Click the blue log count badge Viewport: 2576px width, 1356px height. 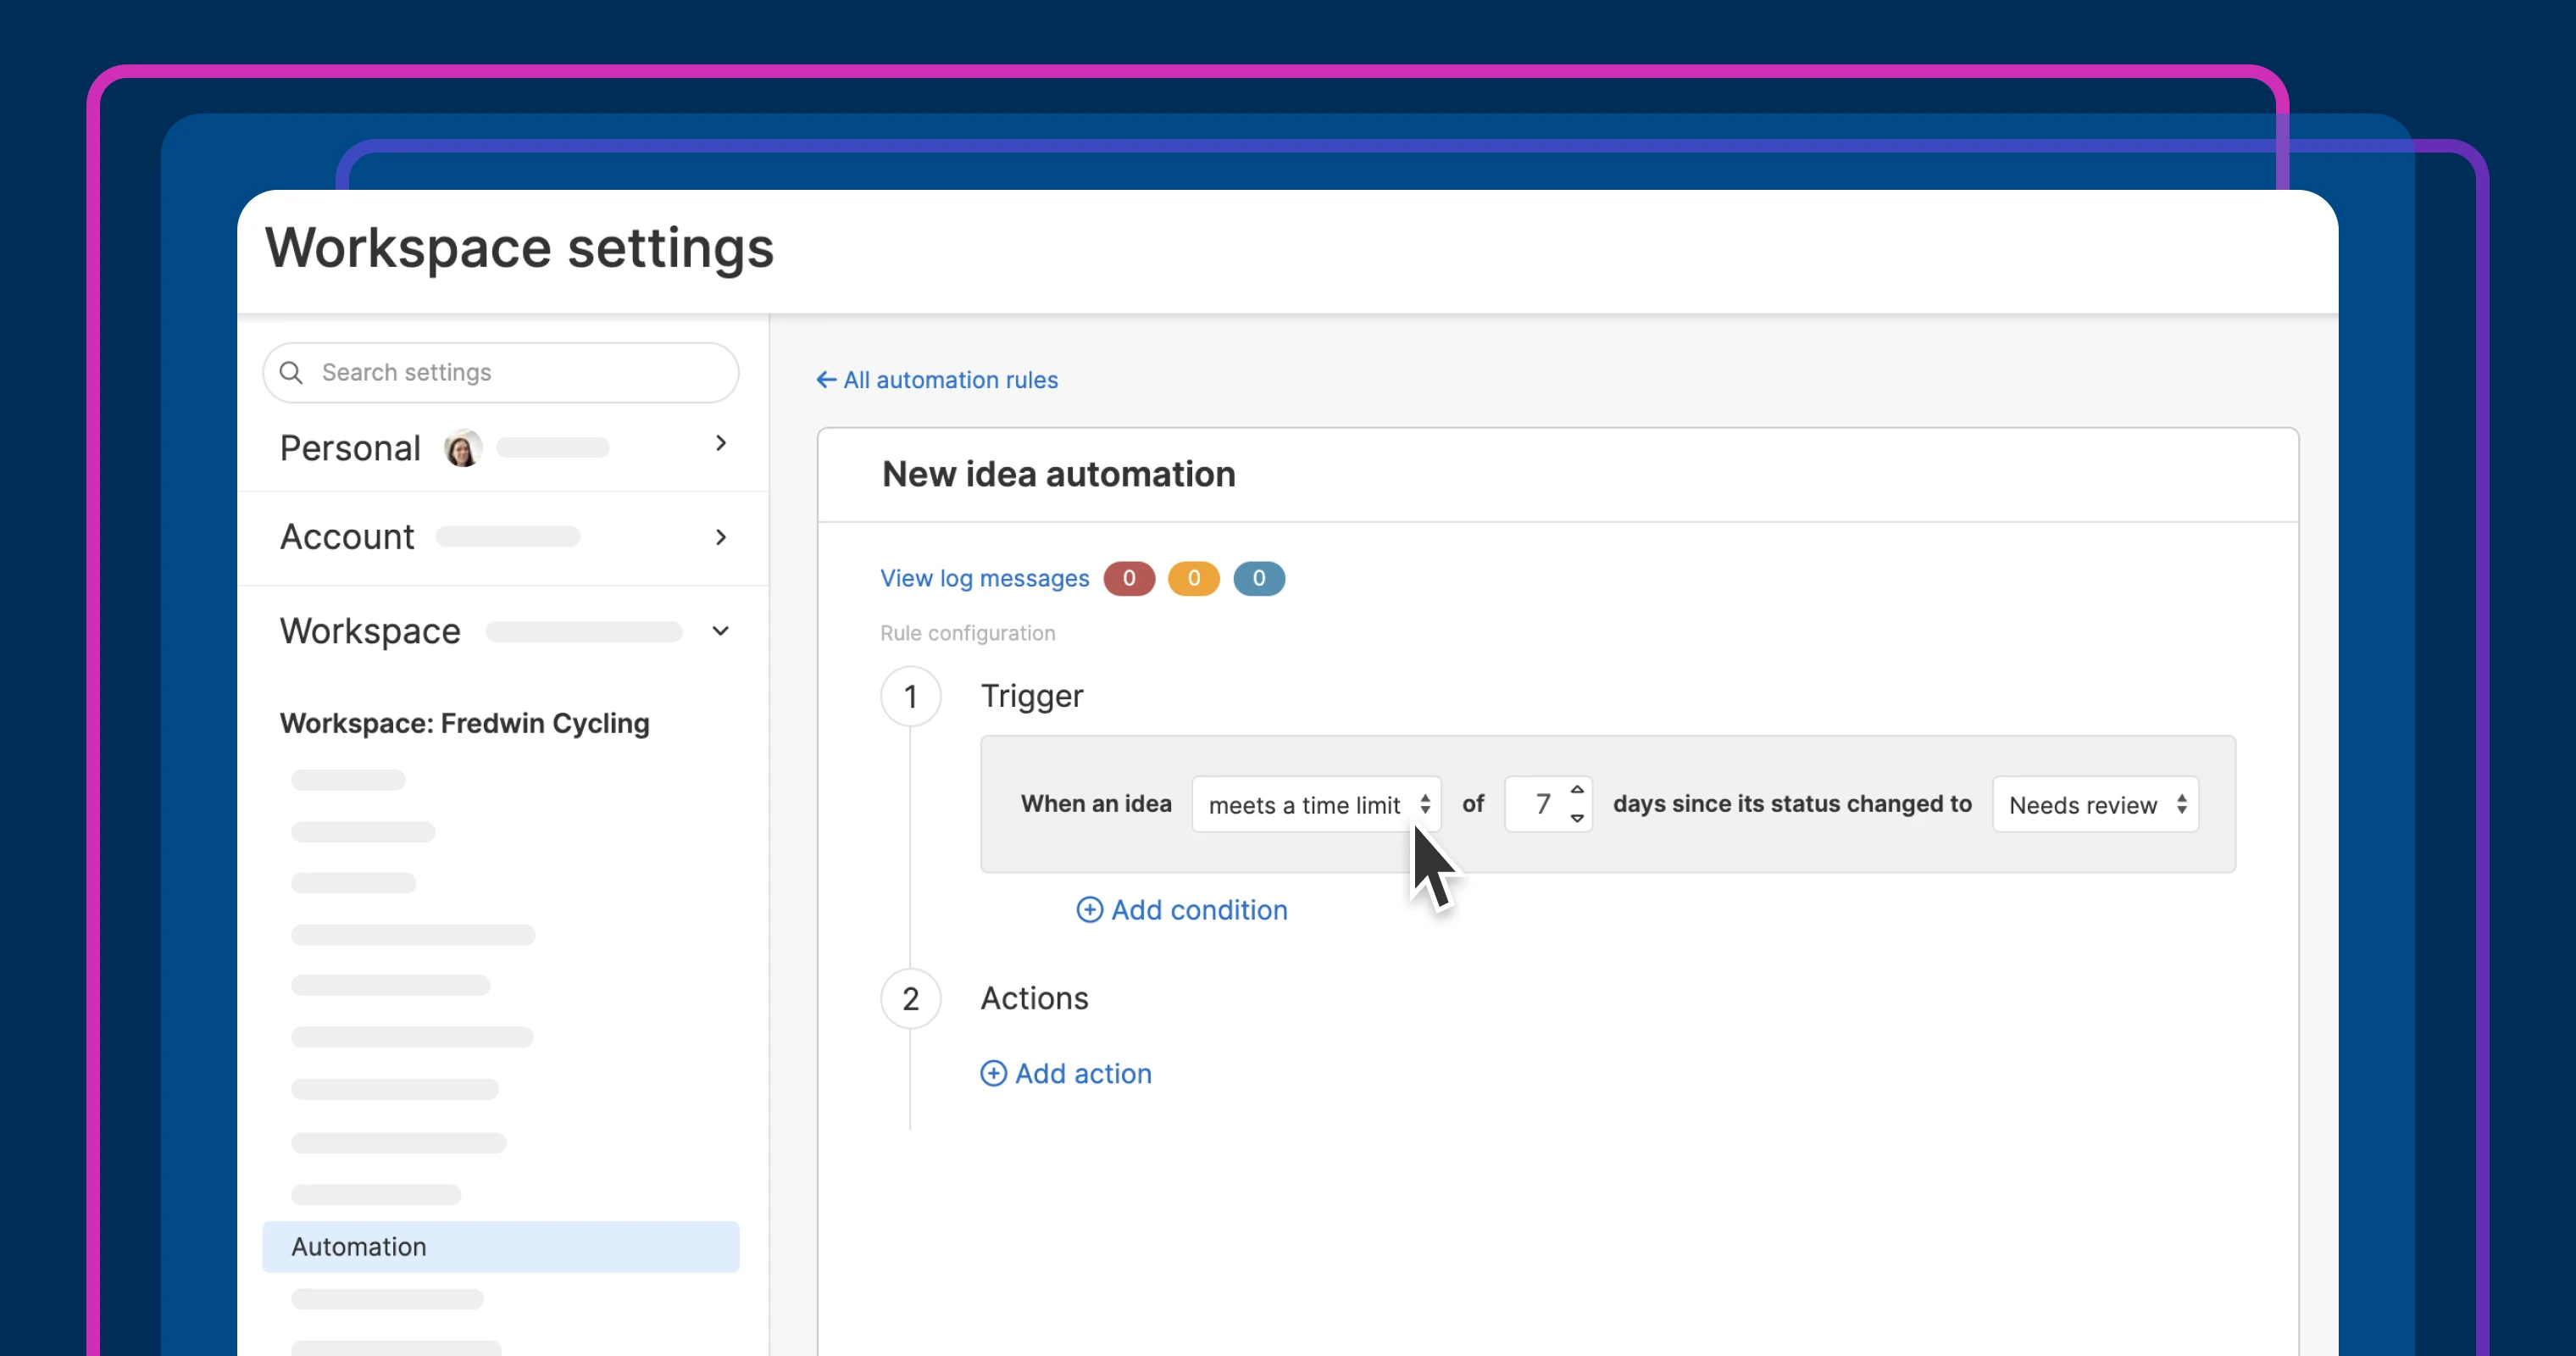point(1258,579)
